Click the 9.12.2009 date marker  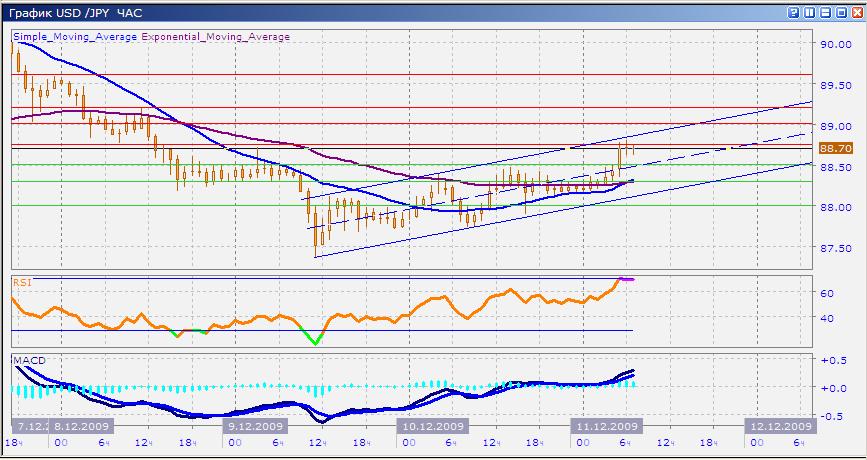coord(257,425)
